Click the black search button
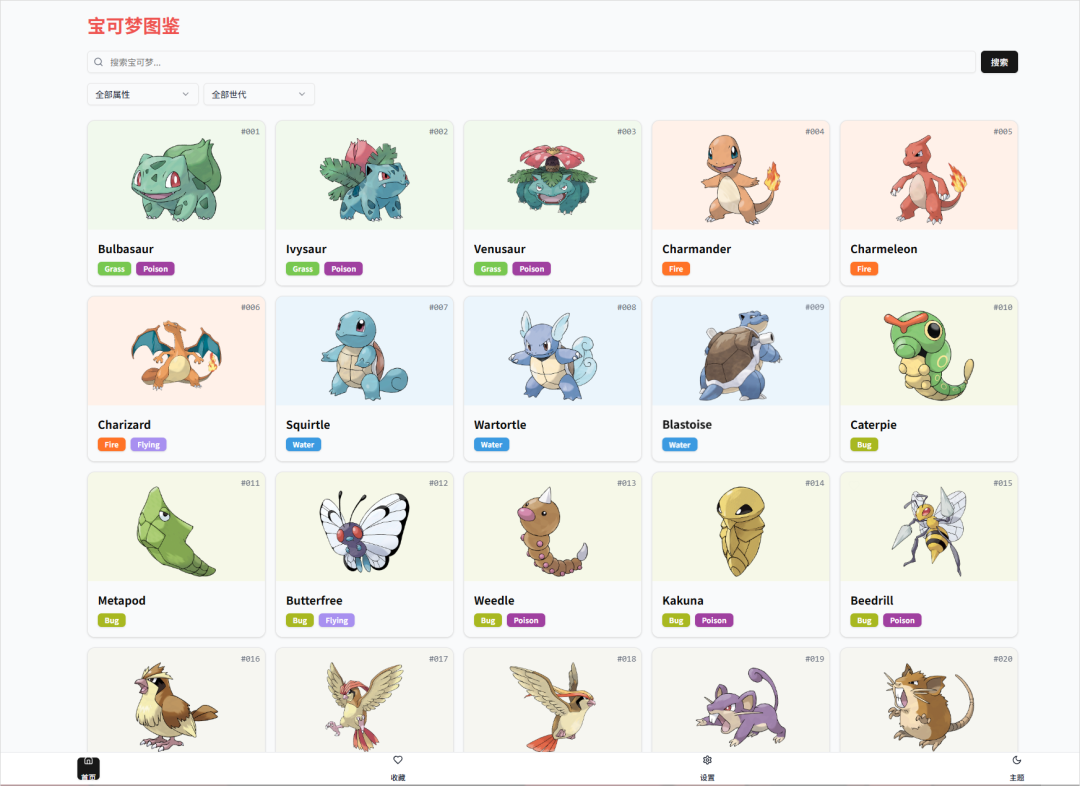The height and width of the screenshot is (786, 1080). (x=999, y=62)
